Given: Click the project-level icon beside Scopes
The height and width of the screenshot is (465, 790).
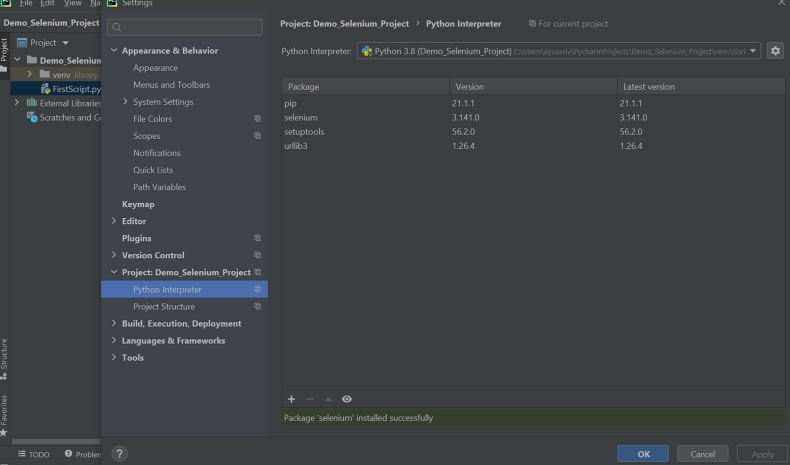Looking at the screenshot, I should pyautogui.click(x=257, y=136).
